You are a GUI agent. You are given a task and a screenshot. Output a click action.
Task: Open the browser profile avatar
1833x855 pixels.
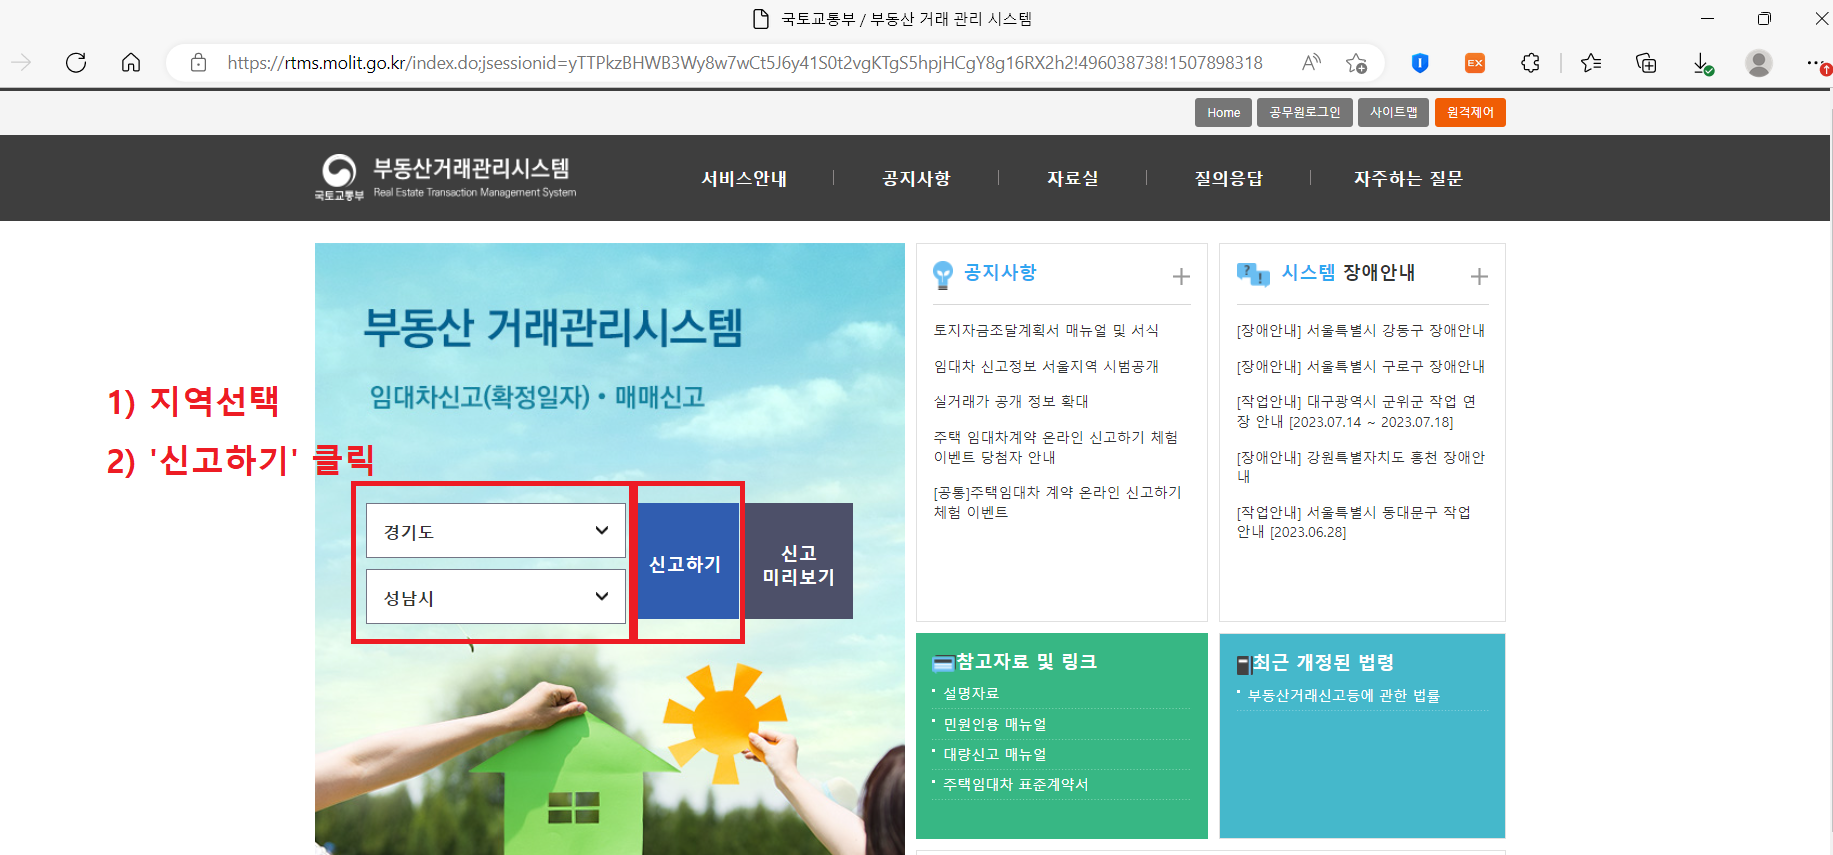coord(1758,63)
